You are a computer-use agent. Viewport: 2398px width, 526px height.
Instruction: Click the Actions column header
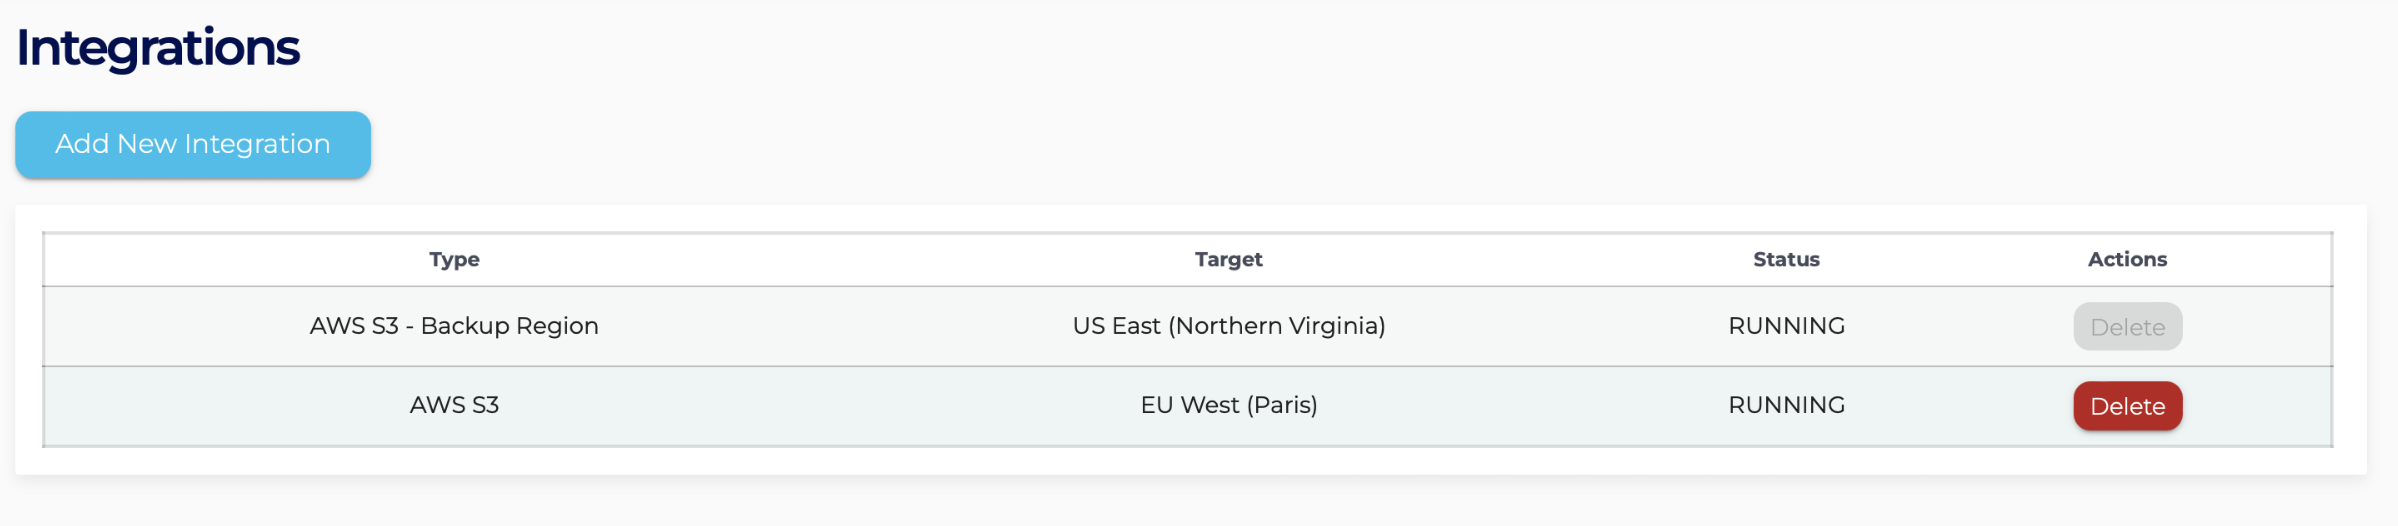coord(2127,260)
